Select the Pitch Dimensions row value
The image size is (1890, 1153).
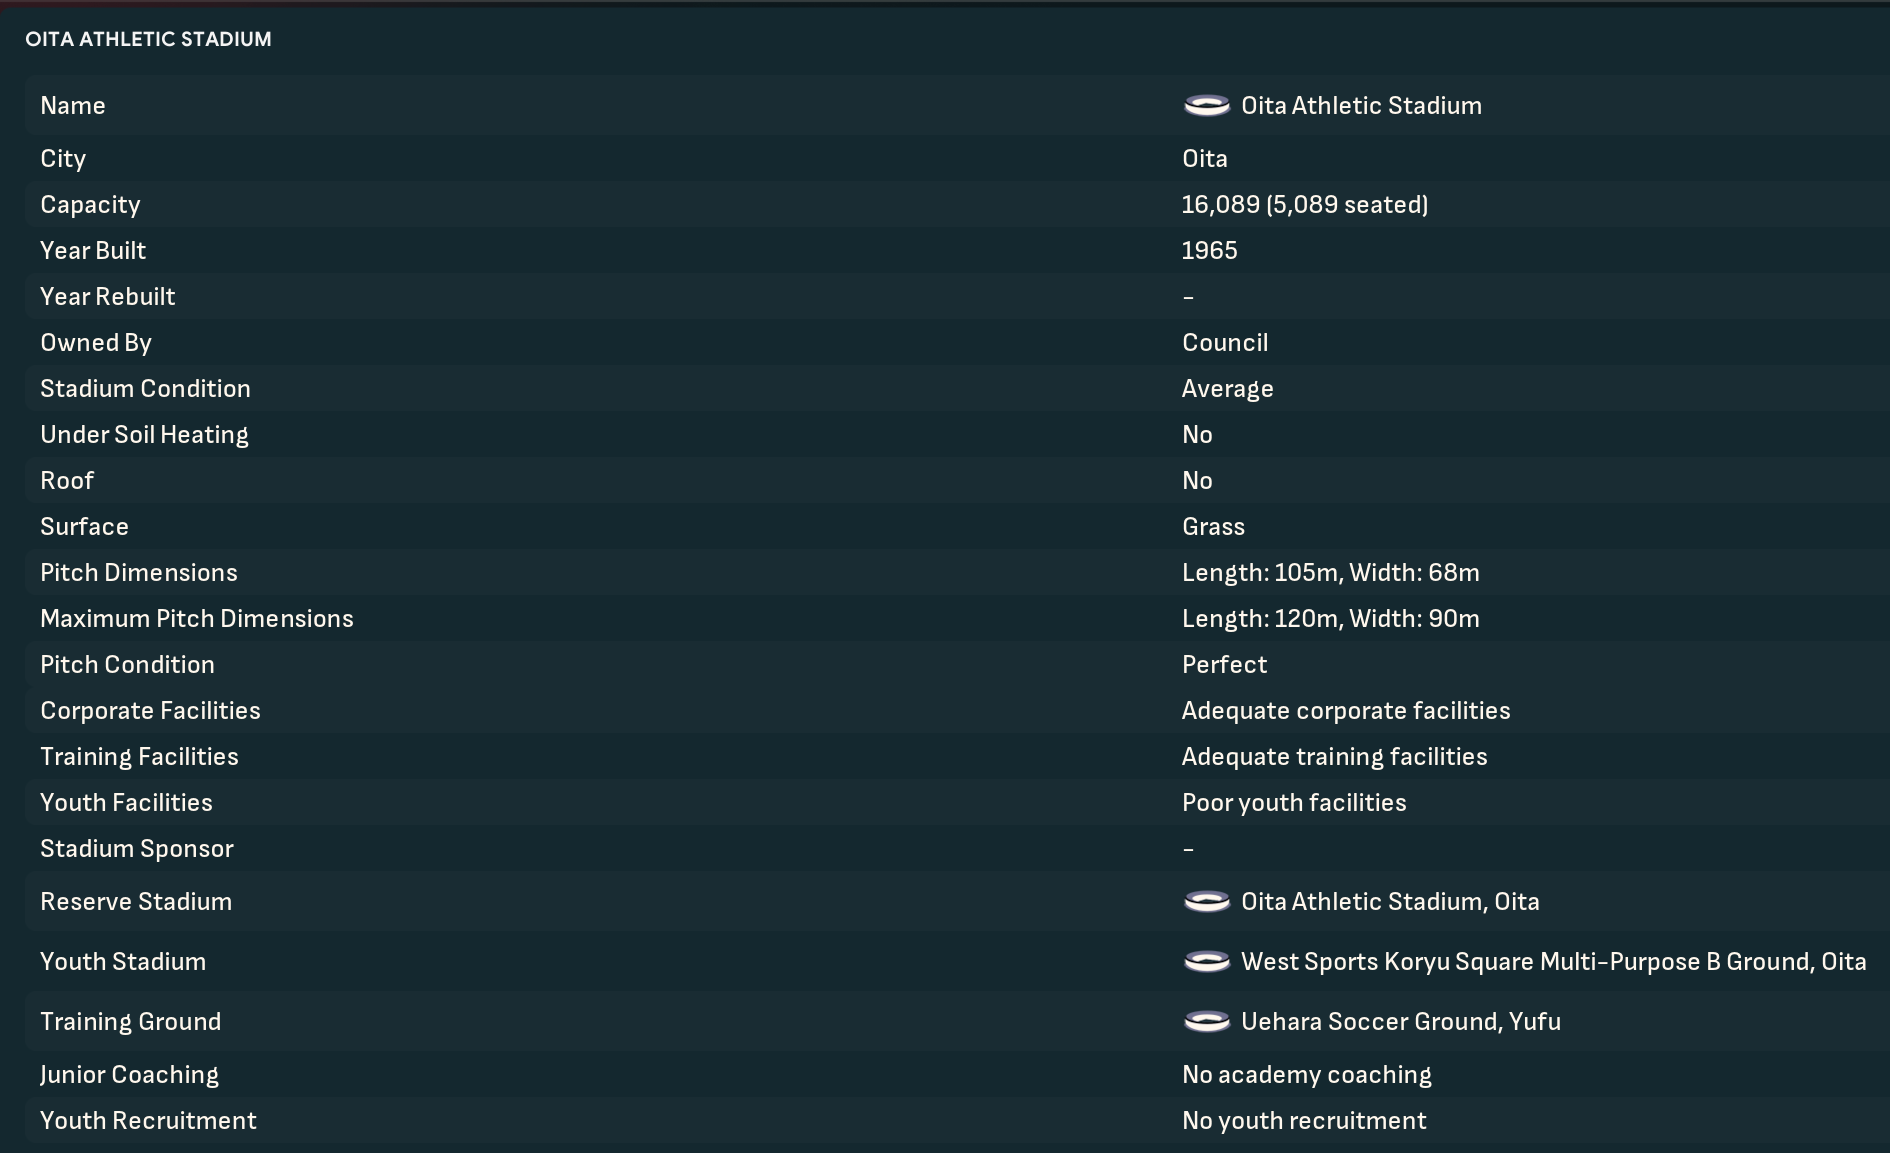pos(1330,572)
